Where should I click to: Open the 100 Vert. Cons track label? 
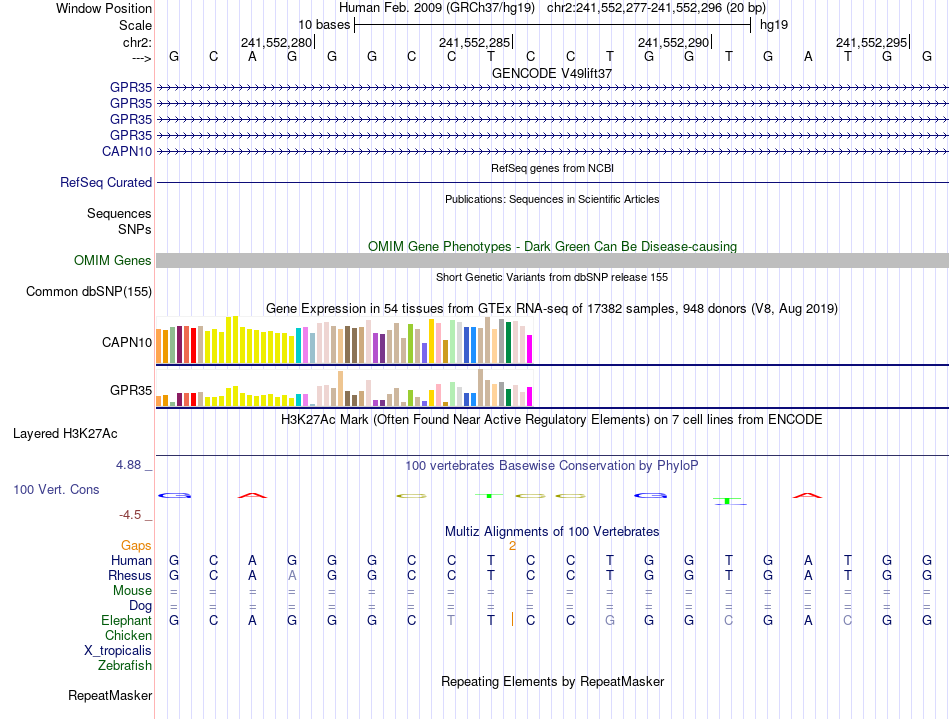(x=56, y=489)
